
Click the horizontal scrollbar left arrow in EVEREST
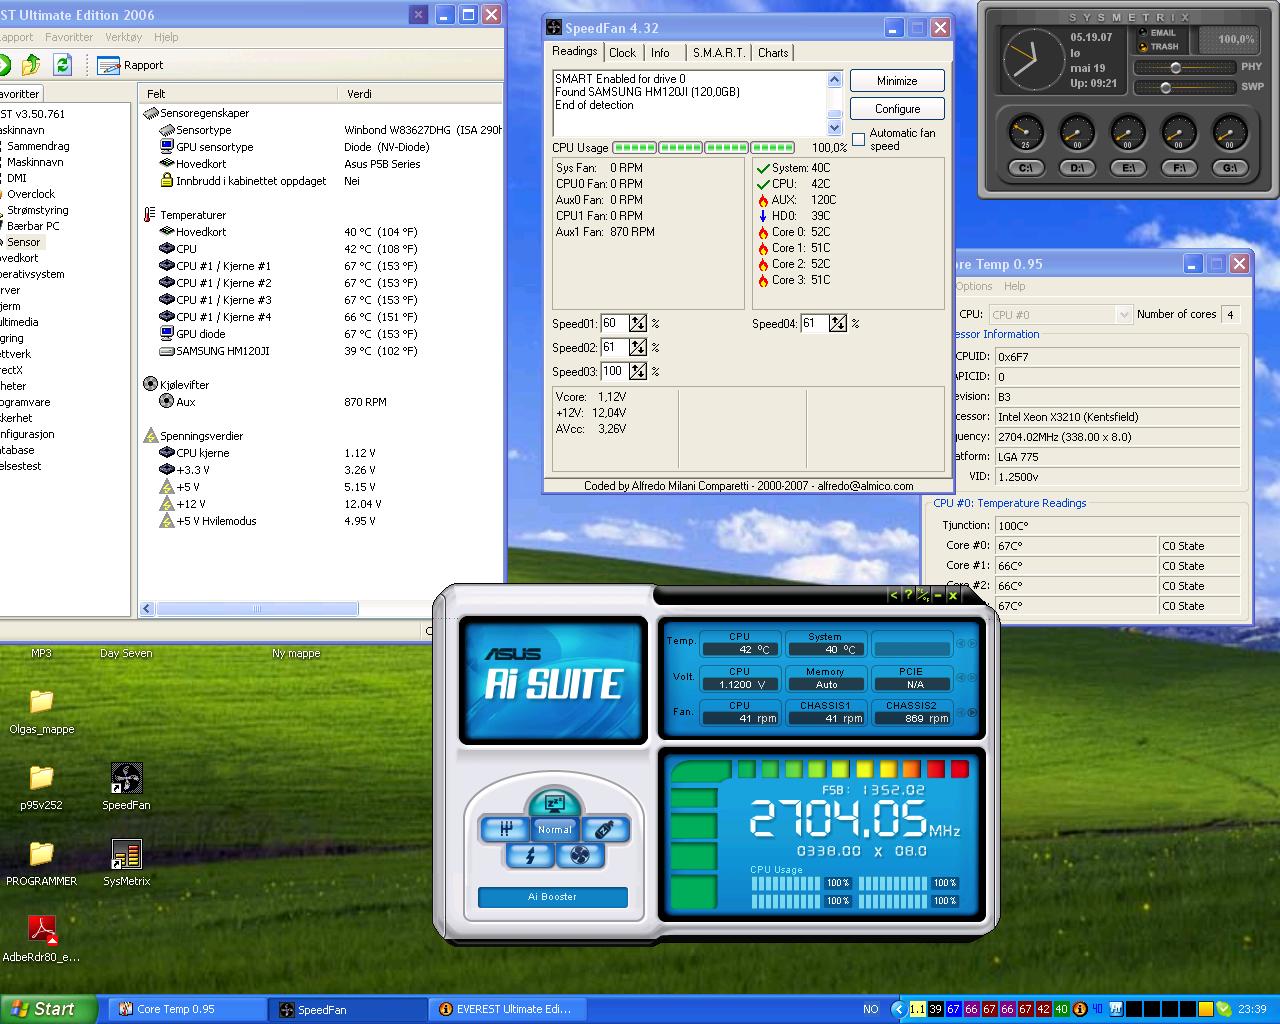tap(147, 608)
